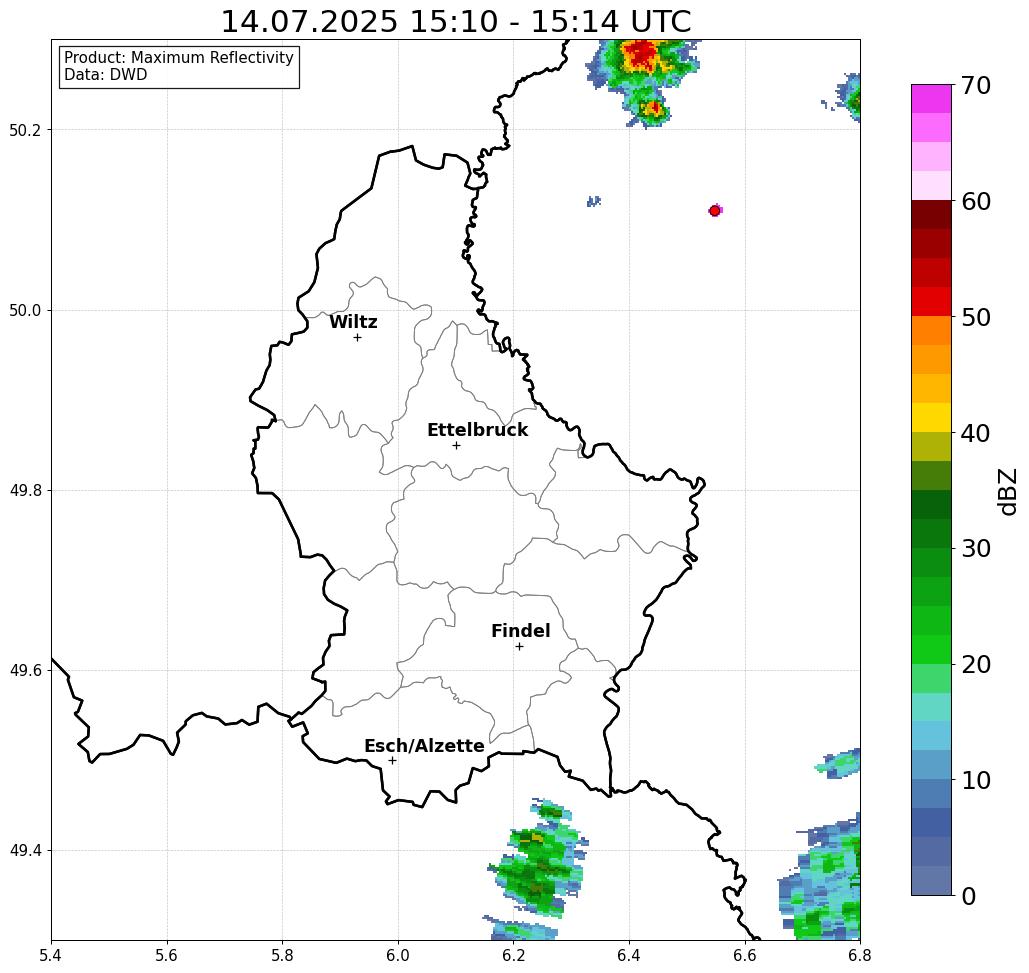This screenshot has height=973, width=1029.
Task: Click the Findel station label
Action: [520, 631]
